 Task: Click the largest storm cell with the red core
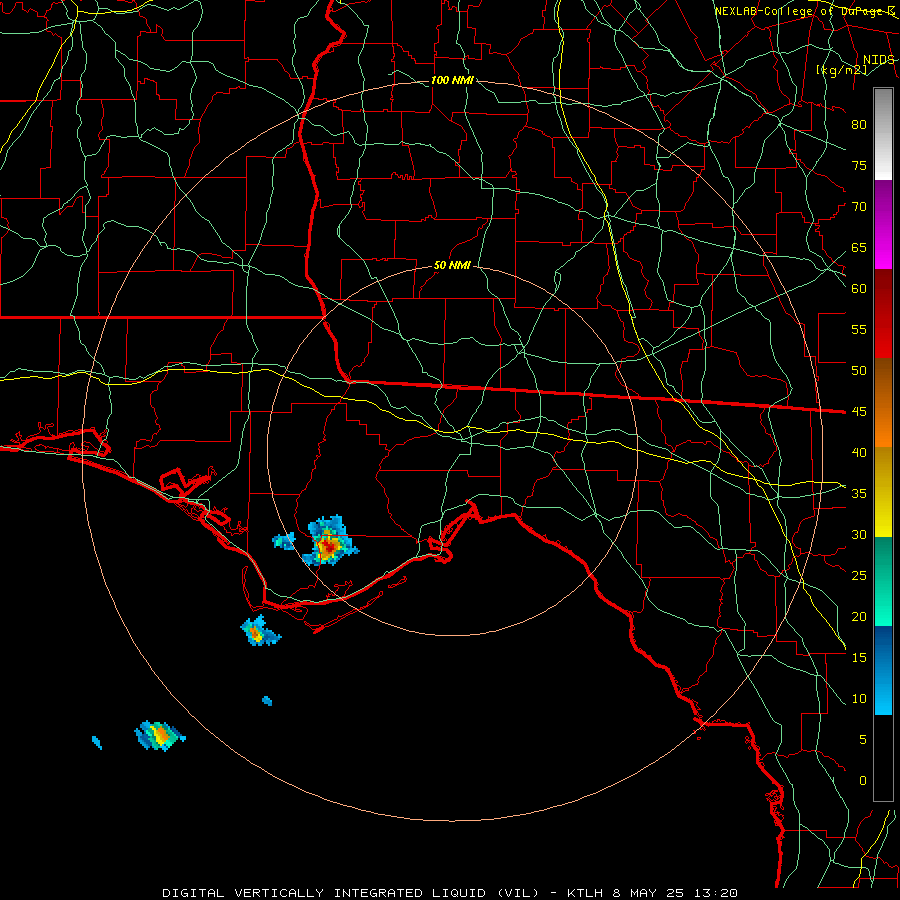point(329,545)
